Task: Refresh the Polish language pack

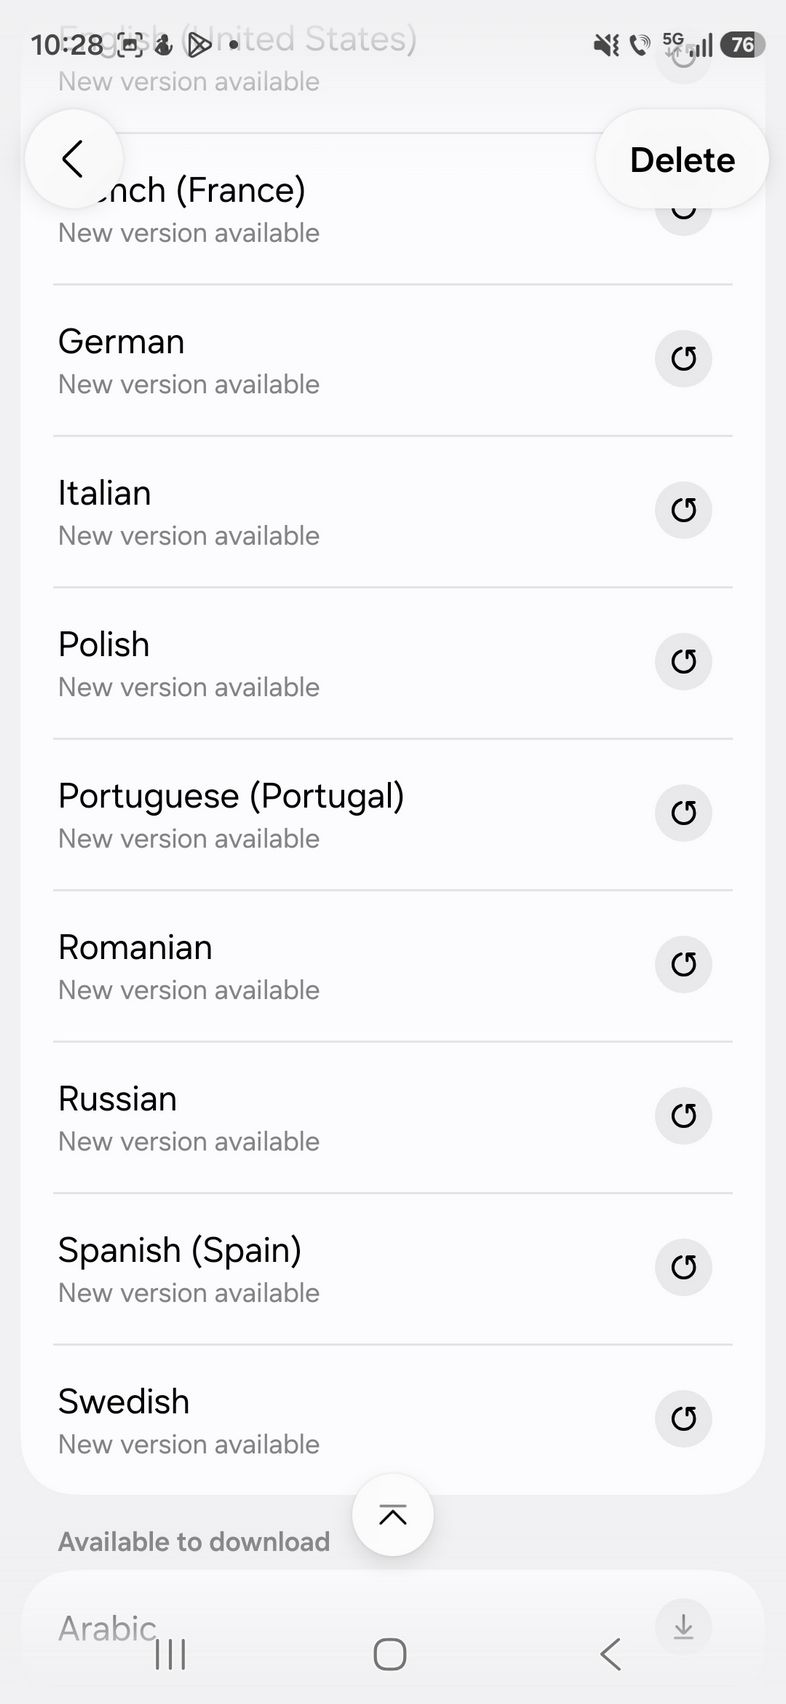Action: 683,661
